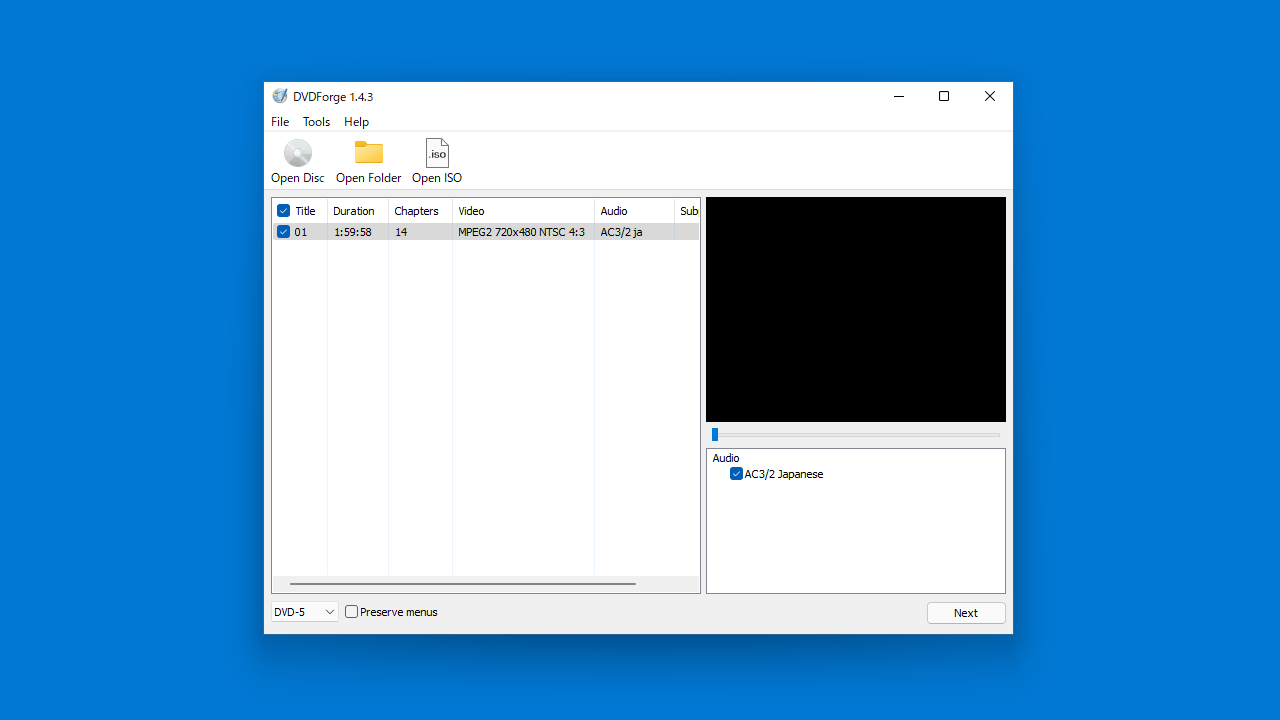Viewport: 1280px width, 720px height.
Task: Minimize the DVDForge window
Action: (x=898, y=96)
